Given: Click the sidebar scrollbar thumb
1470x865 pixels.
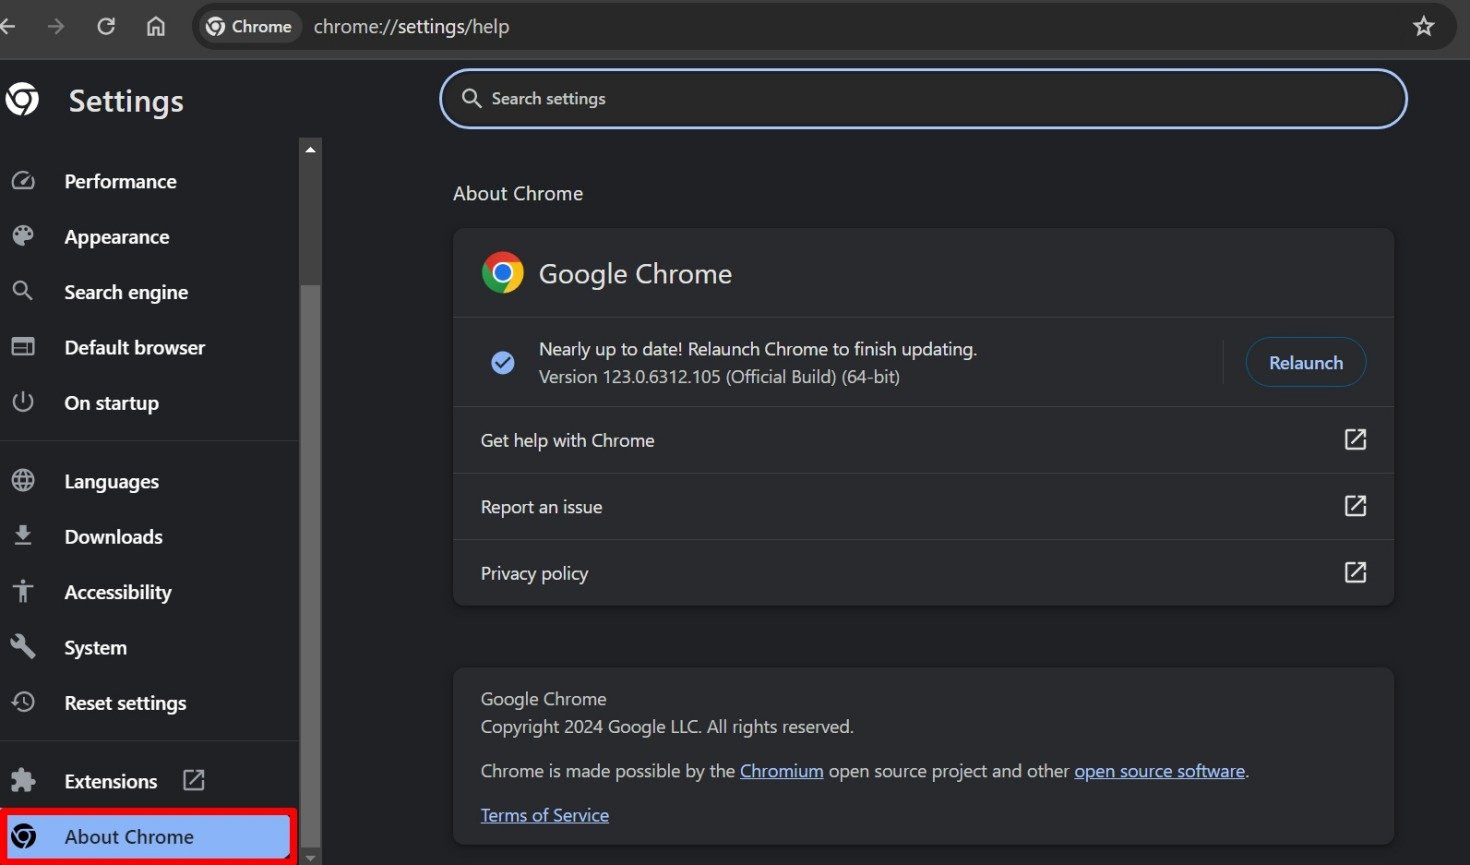Looking at the screenshot, I should [x=310, y=565].
